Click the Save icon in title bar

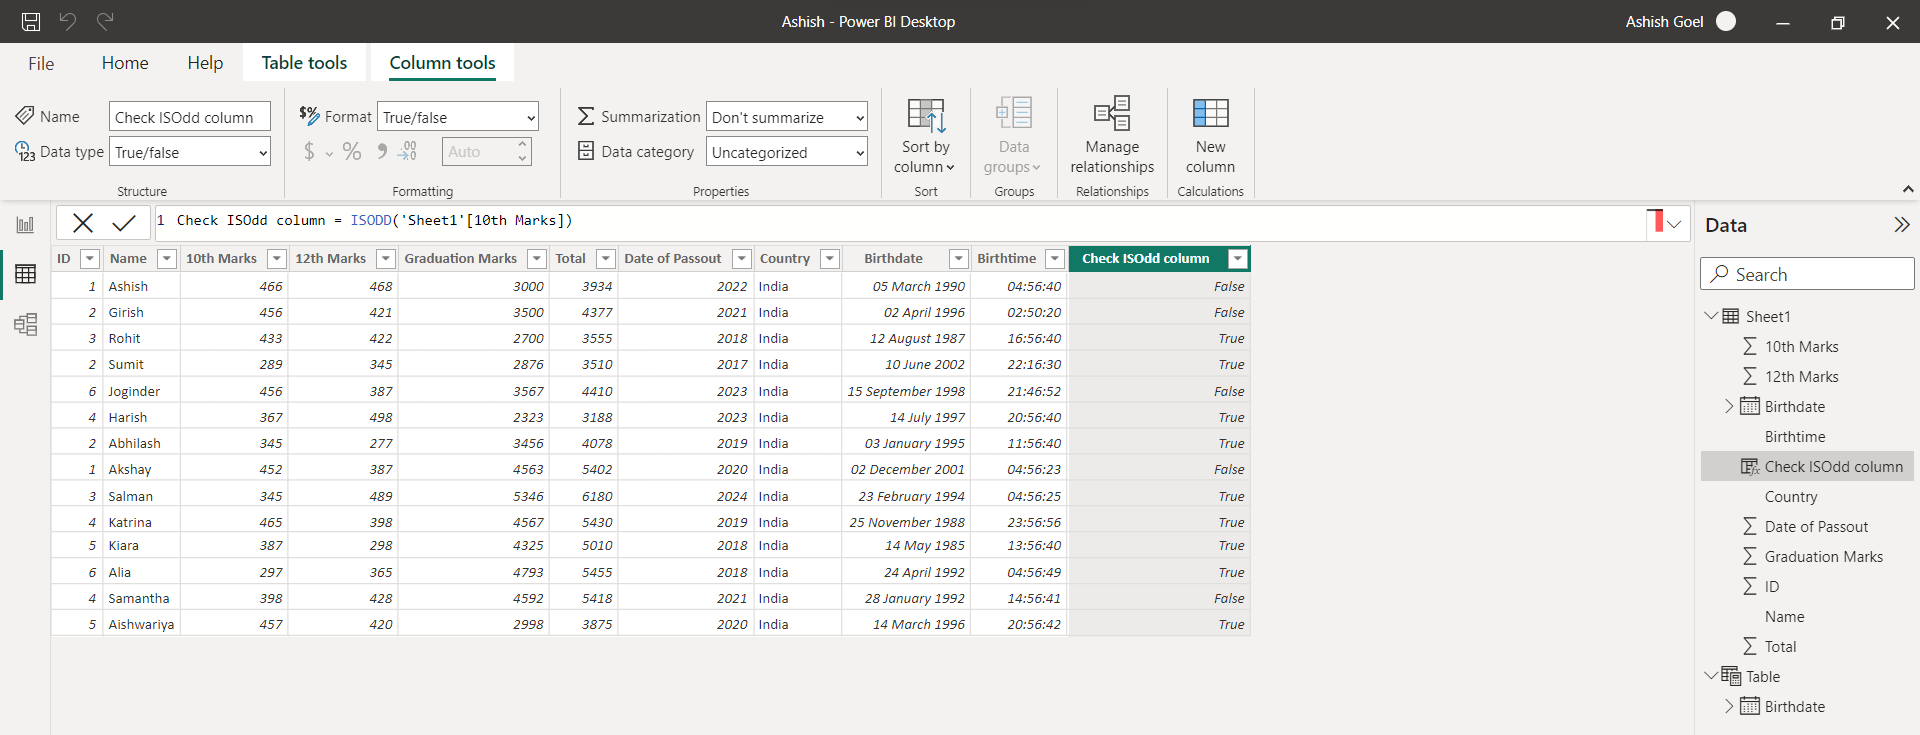(x=31, y=21)
